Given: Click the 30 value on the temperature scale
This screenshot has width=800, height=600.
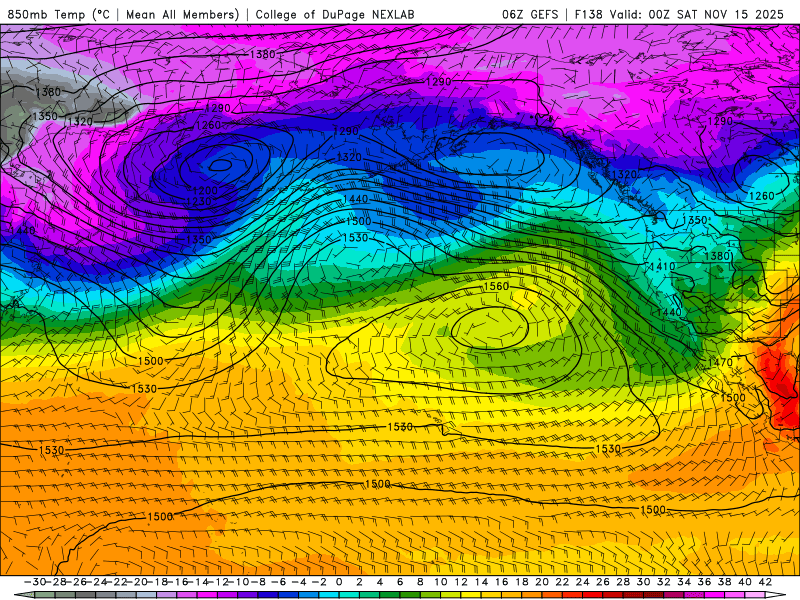Looking at the screenshot, I should pos(643,582).
